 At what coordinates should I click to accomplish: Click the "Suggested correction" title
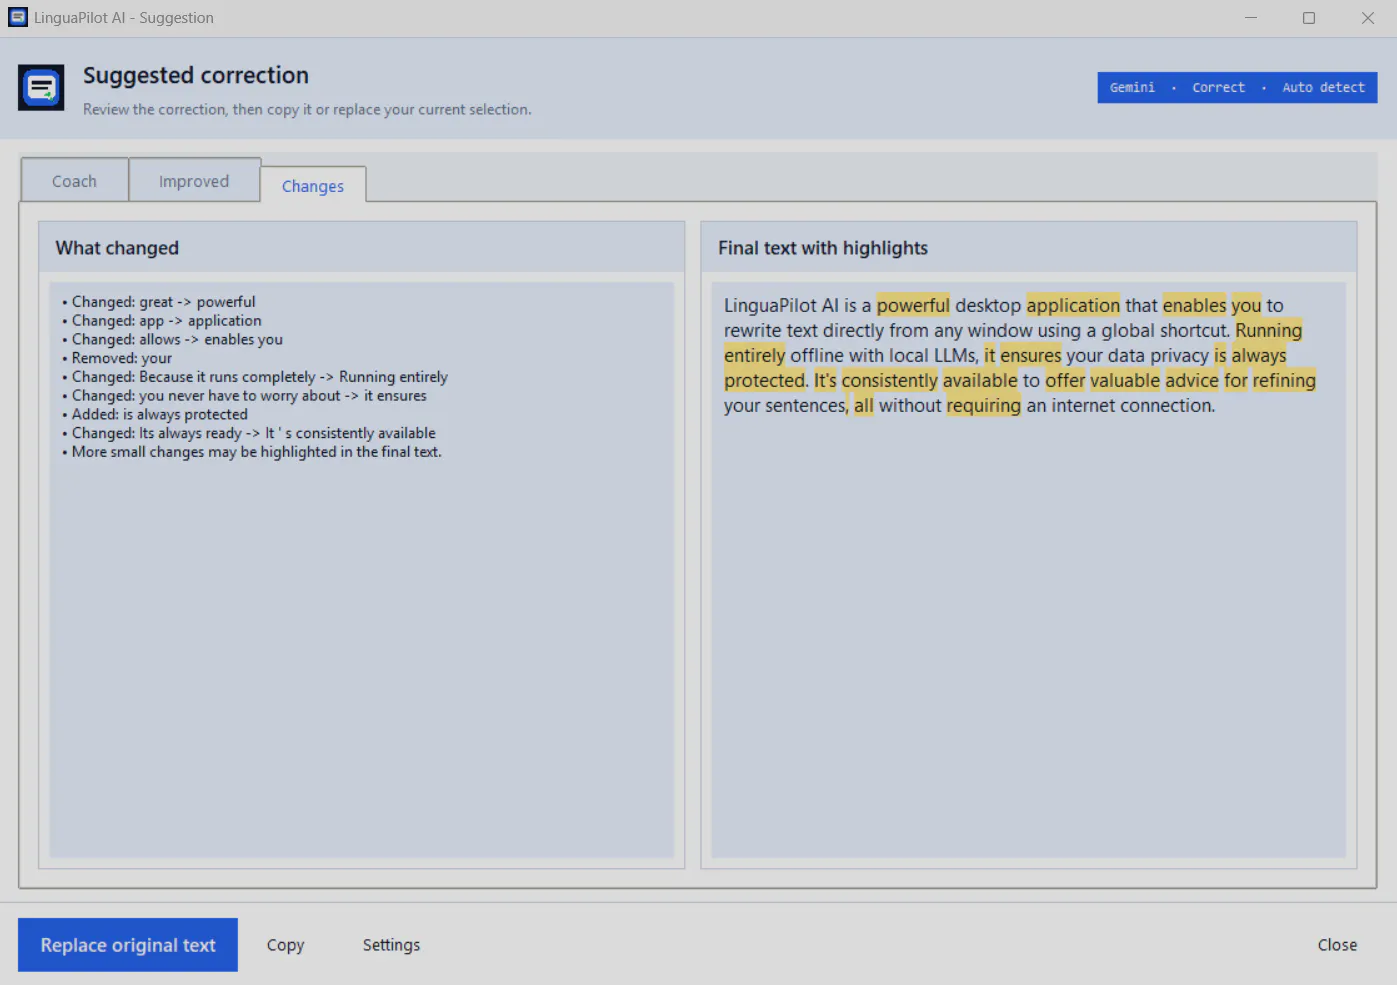coord(196,76)
